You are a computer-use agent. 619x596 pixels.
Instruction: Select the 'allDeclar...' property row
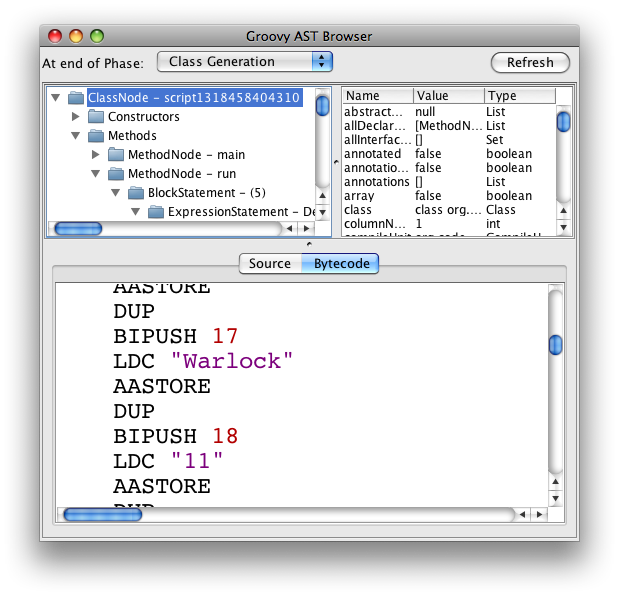449,126
